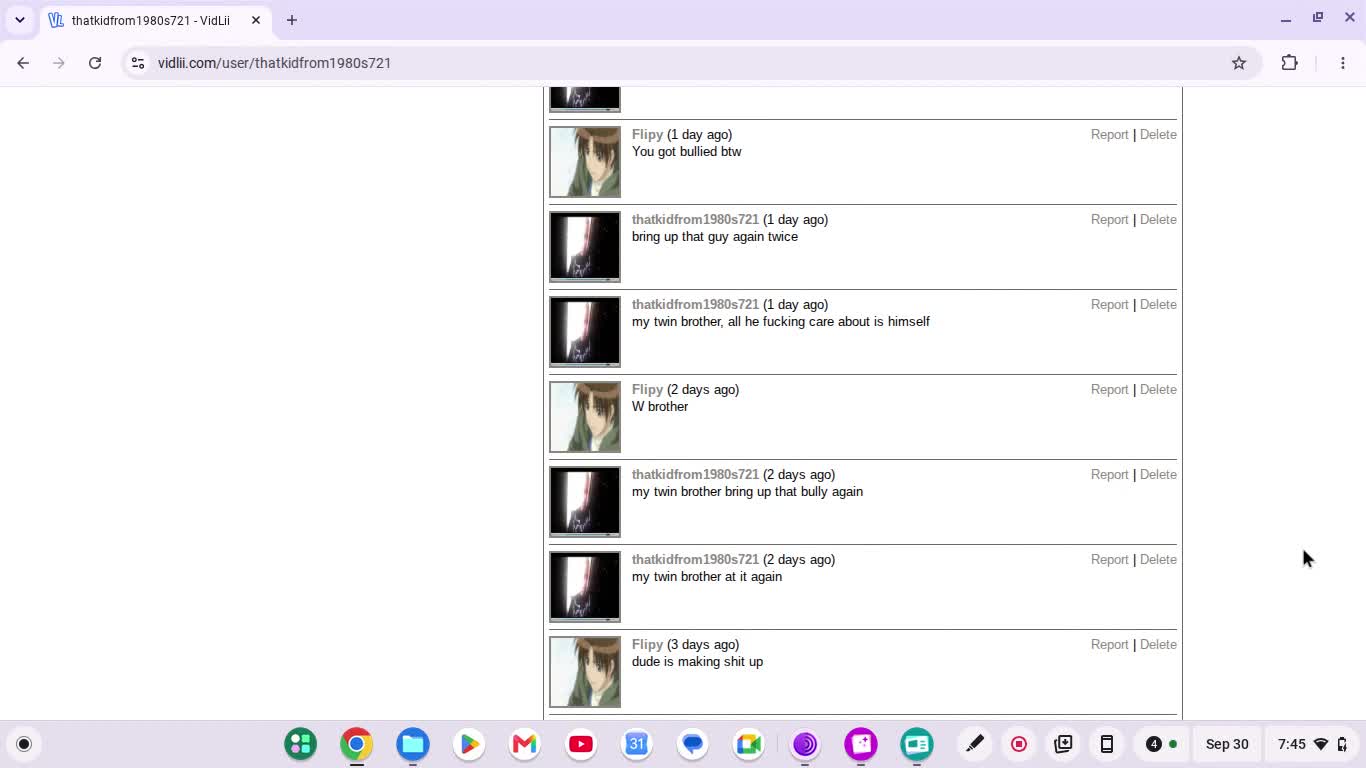Open Google Chrome from the shelf
Viewport: 1366px width, 768px height.
pyautogui.click(x=356, y=744)
